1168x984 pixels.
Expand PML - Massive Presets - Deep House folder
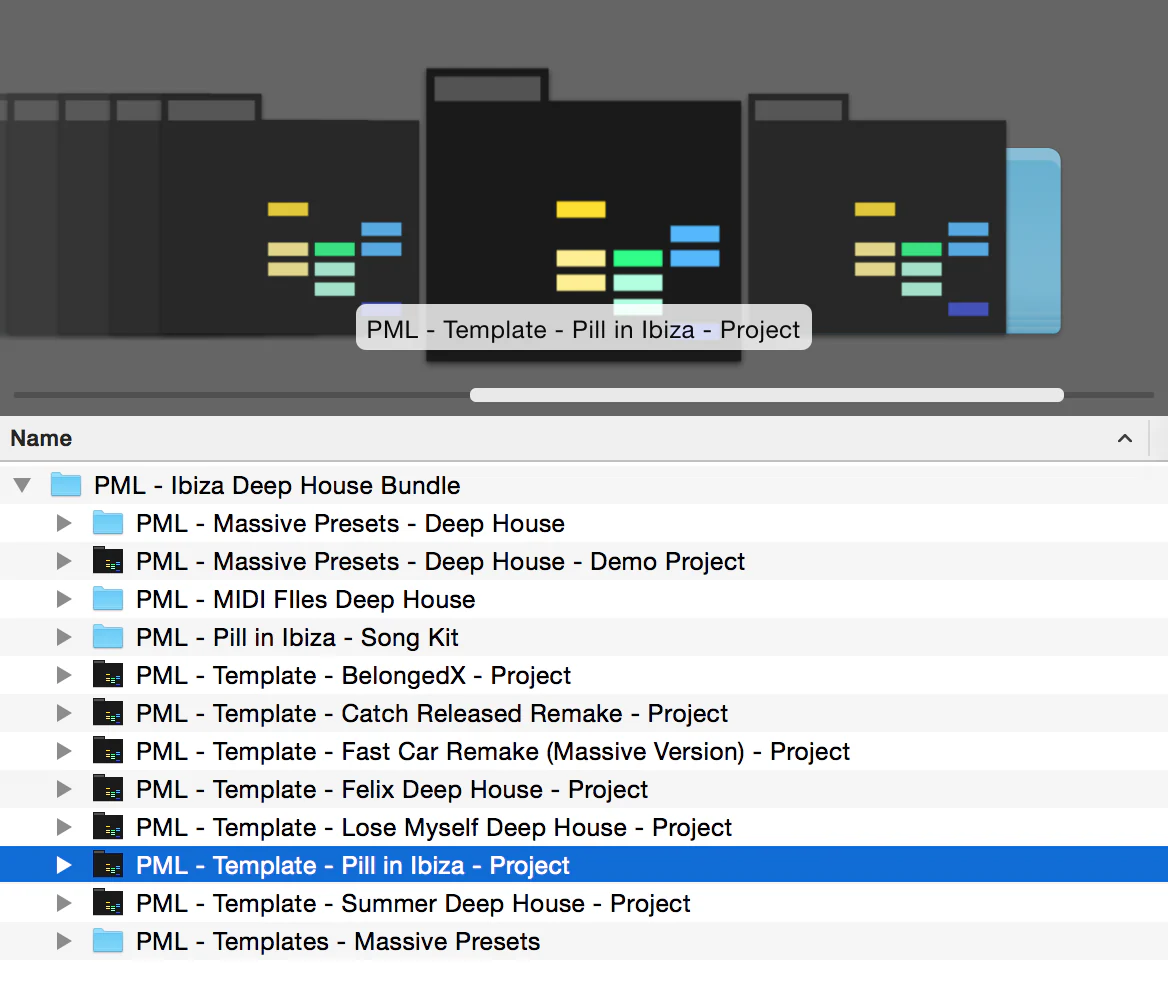click(x=64, y=524)
